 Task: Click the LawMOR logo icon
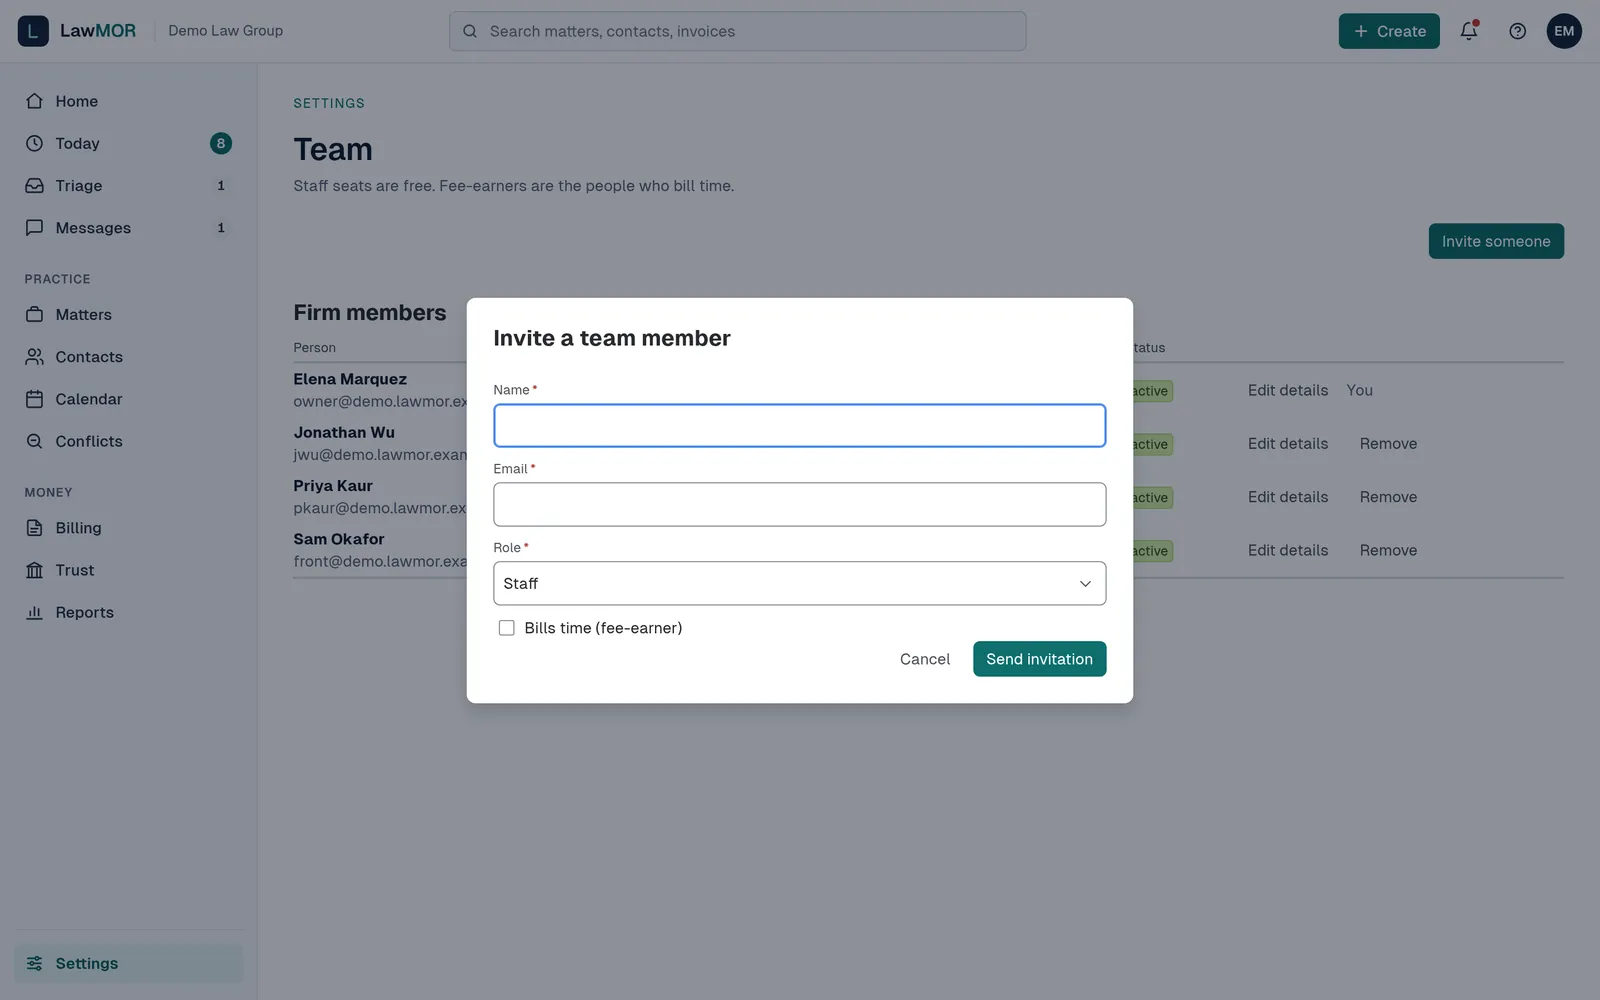click(x=33, y=31)
